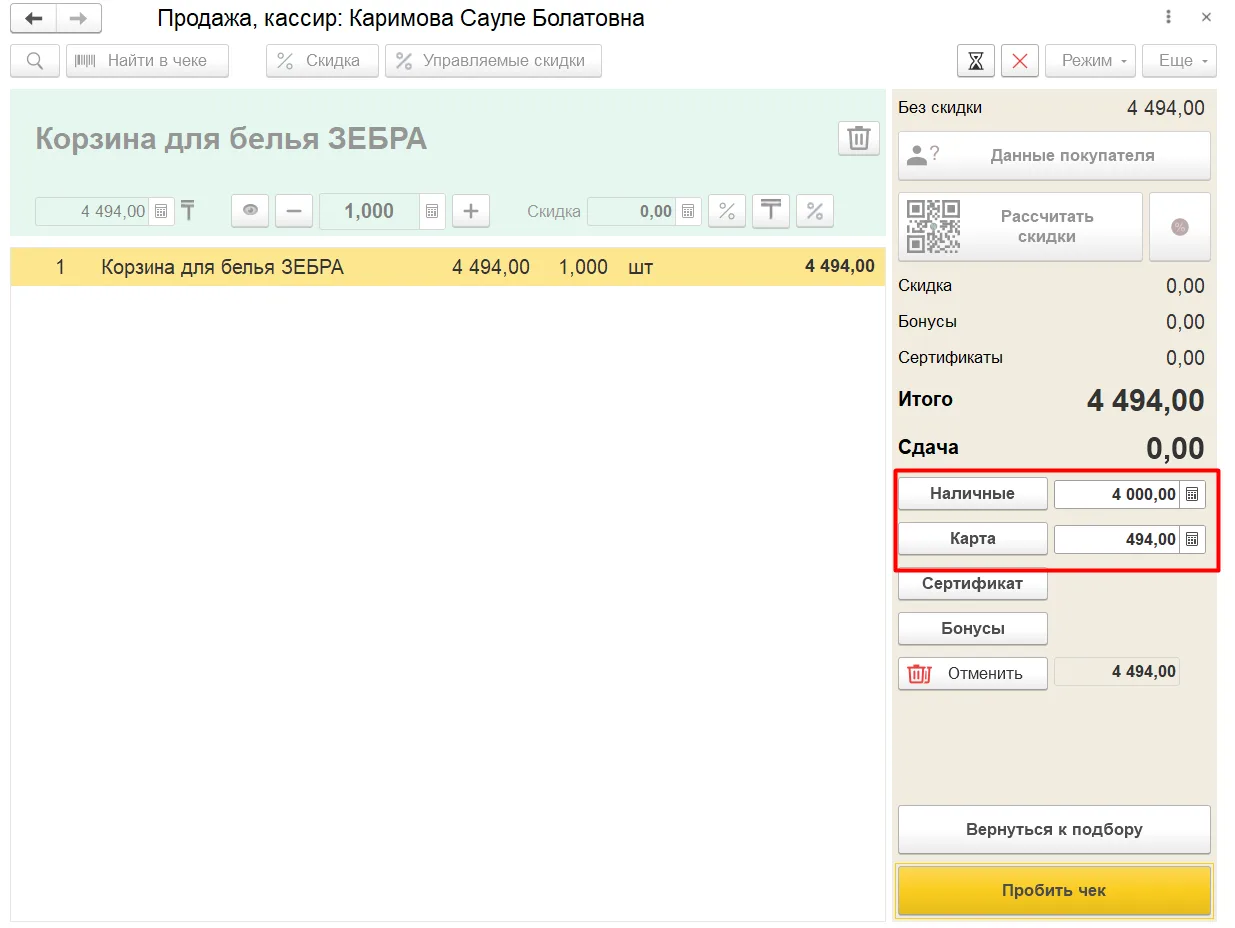The image size is (1235, 928).
Task: Expand the 'Режим' dropdown
Action: [x=1091, y=61]
